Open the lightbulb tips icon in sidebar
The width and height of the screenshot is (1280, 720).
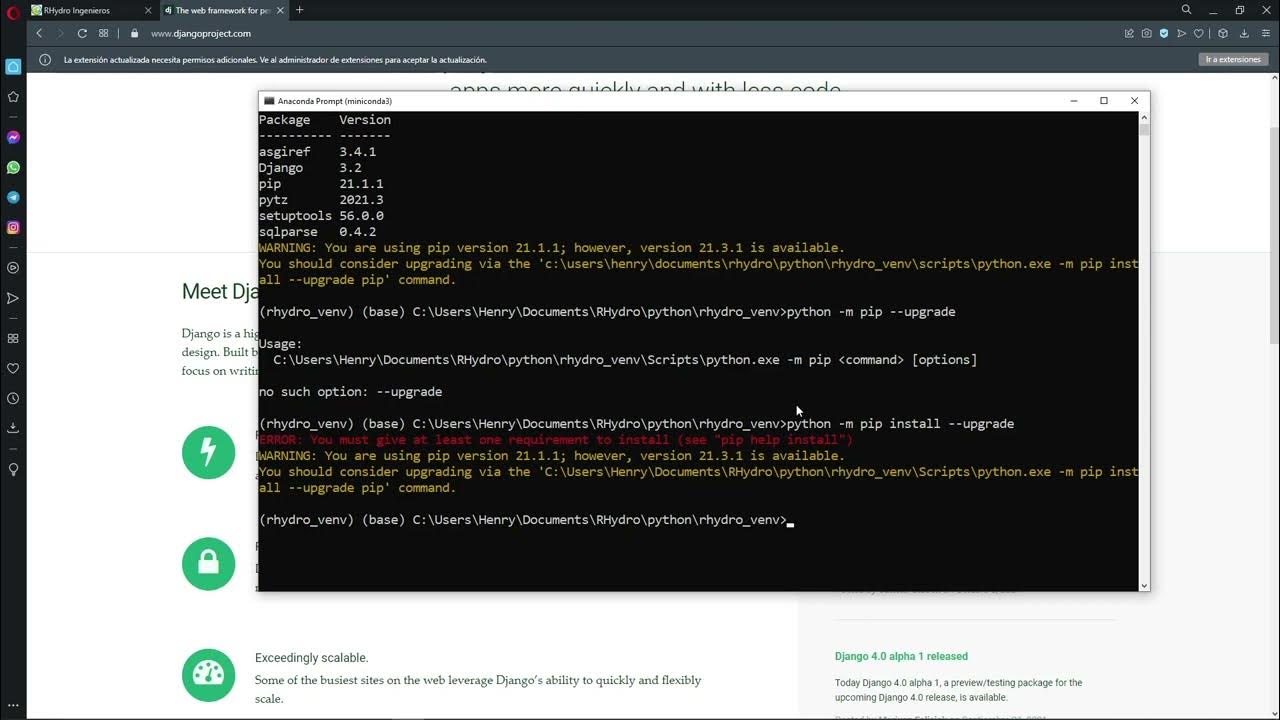pos(13,469)
